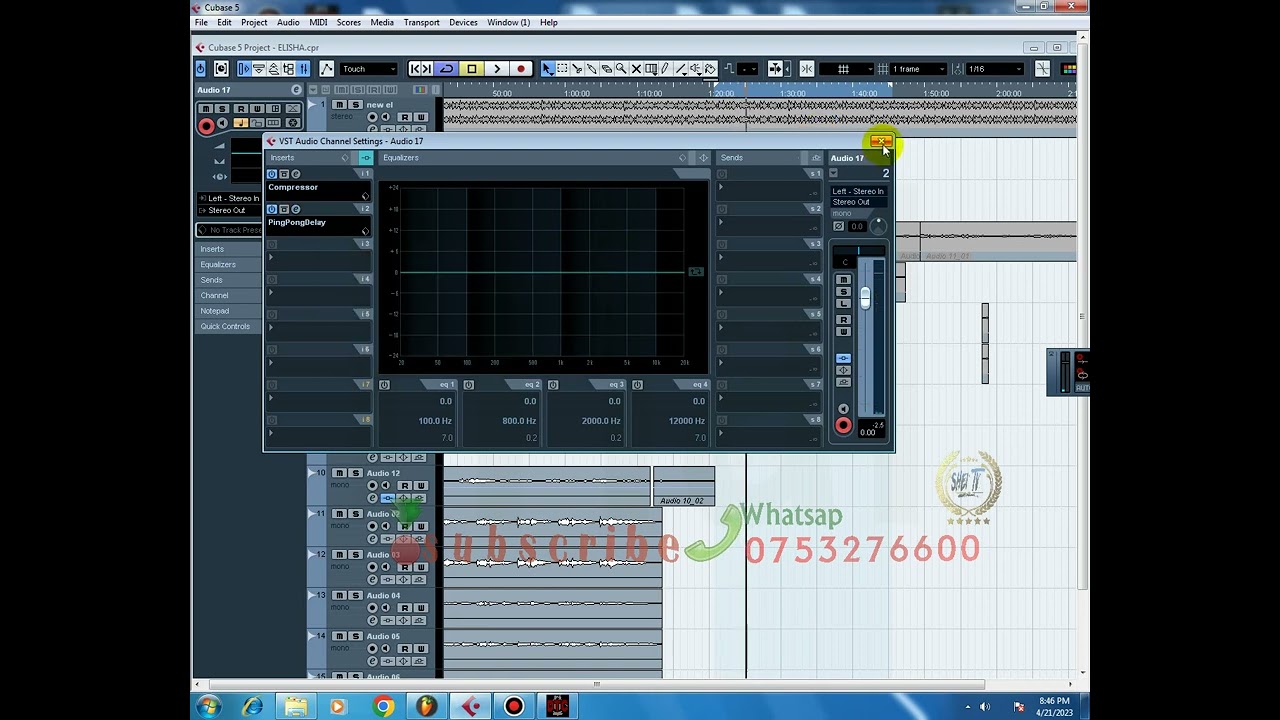Screen dimensions: 1280x720
Task: Enable EQ band 4 power button
Action: 637,385
